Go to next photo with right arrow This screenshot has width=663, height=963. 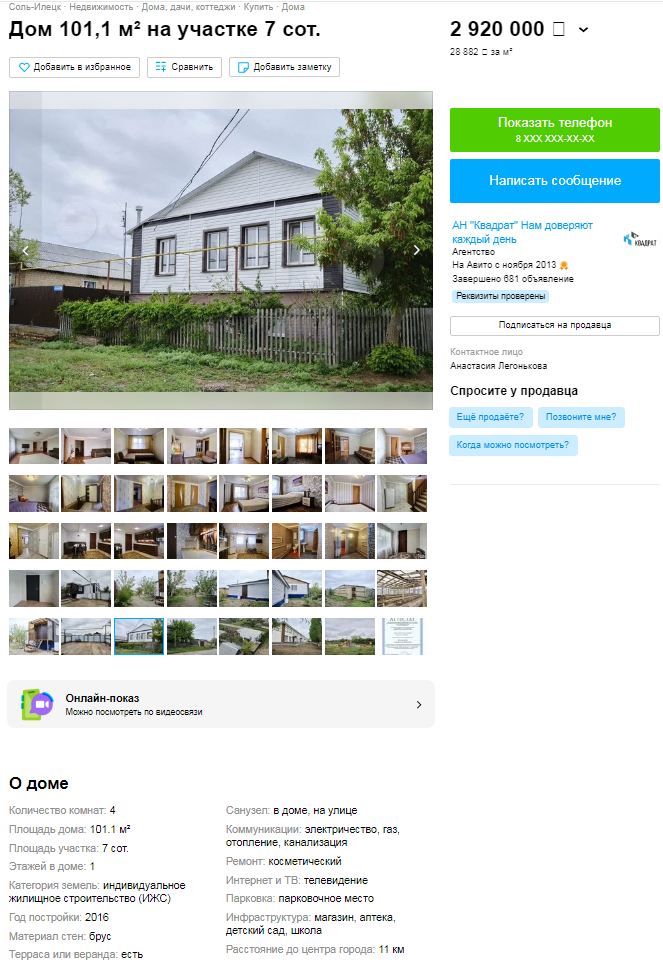(417, 250)
